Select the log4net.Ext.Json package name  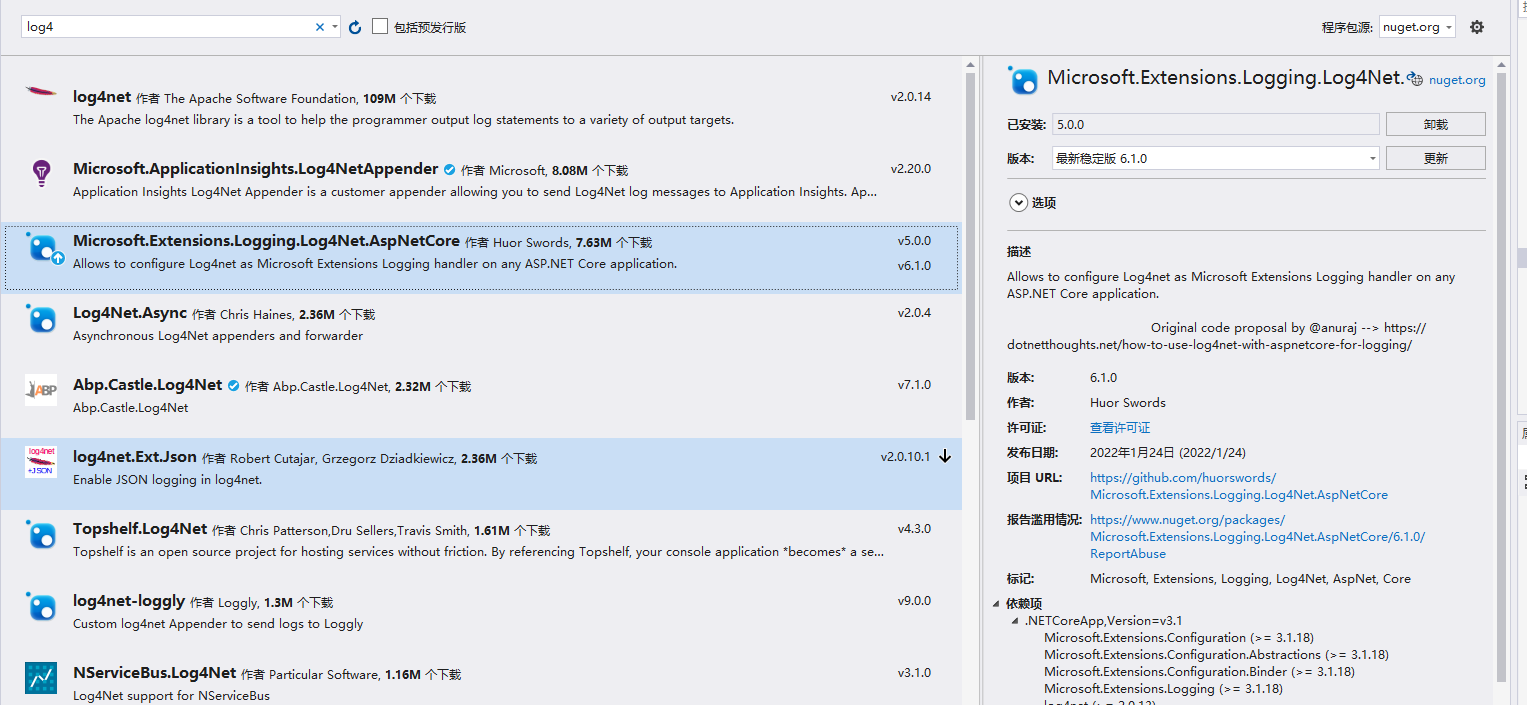point(135,457)
